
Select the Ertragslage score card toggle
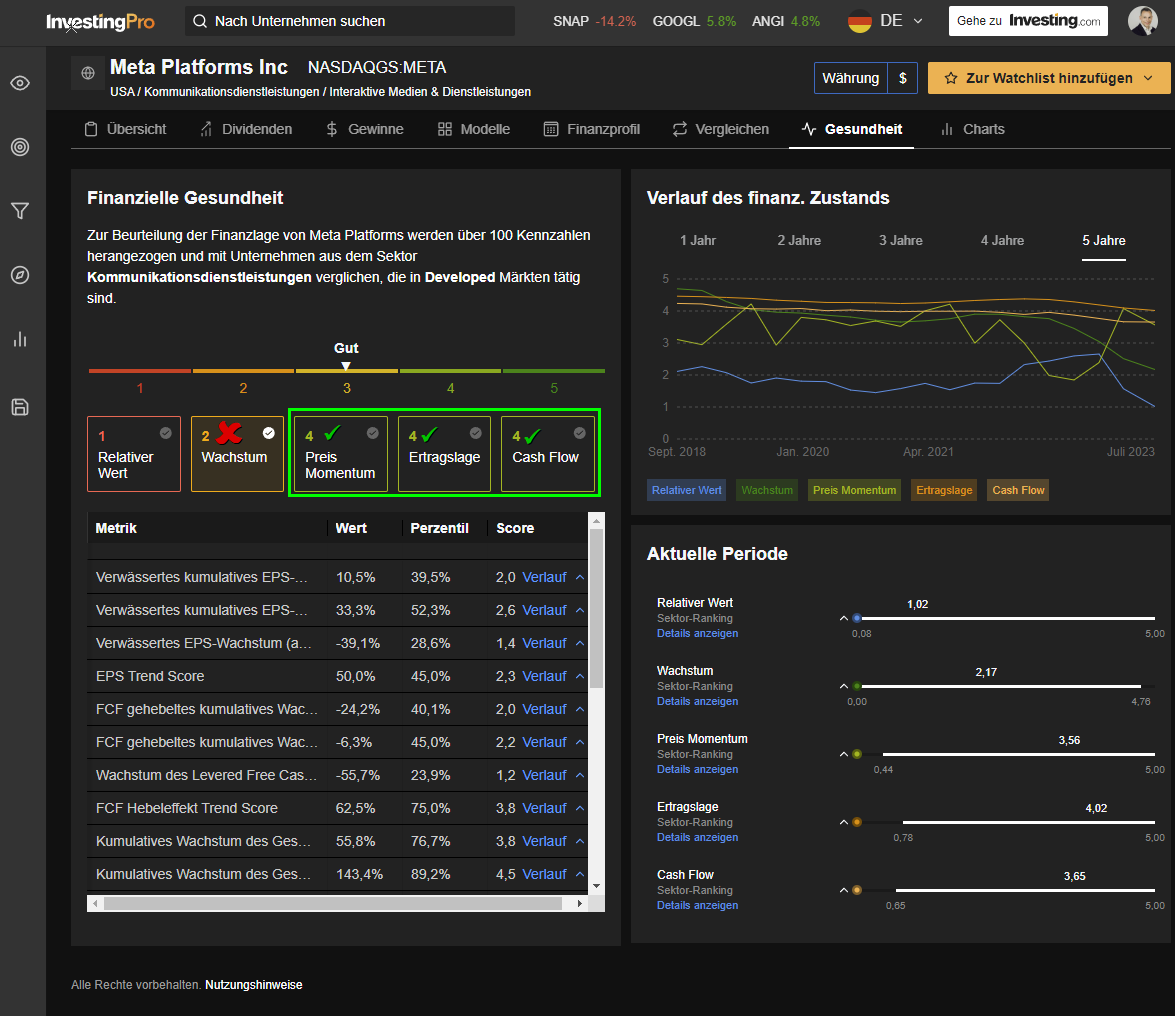pyautogui.click(x=476, y=433)
